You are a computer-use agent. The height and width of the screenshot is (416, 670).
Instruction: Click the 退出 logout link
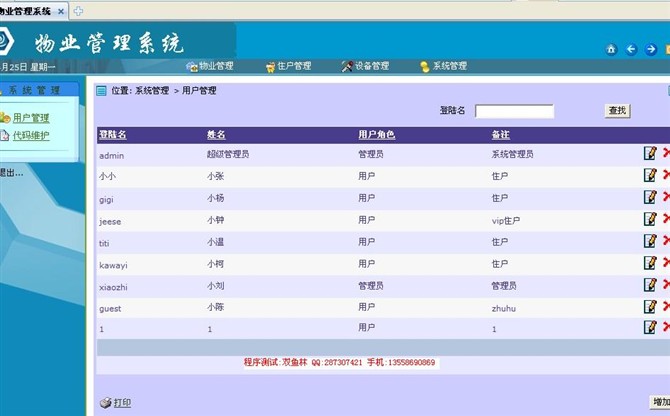(x=11, y=173)
